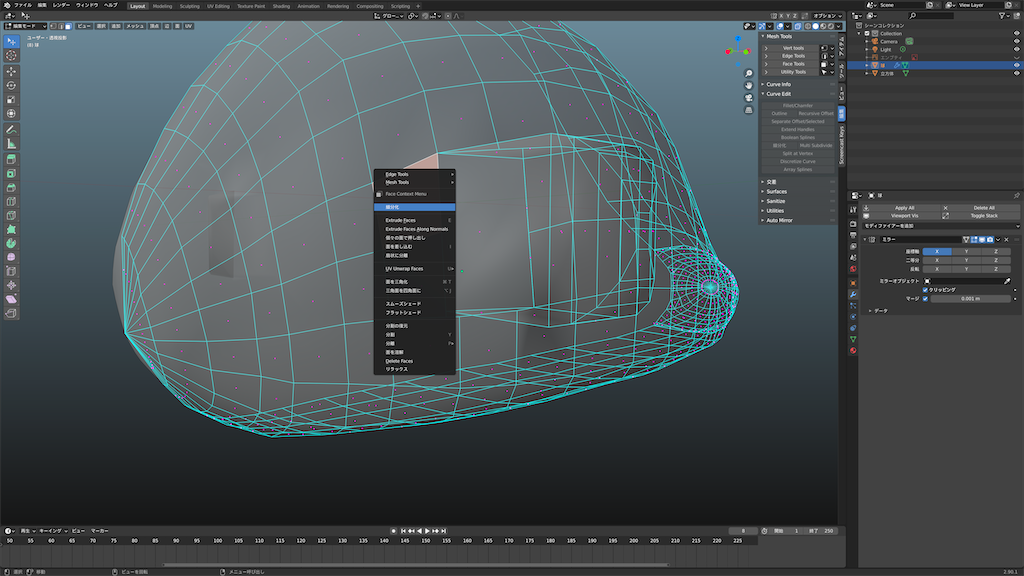The height and width of the screenshot is (576, 1024).
Task: Adjust the merge distance 0.001 m field
Action: [x=970, y=298]
